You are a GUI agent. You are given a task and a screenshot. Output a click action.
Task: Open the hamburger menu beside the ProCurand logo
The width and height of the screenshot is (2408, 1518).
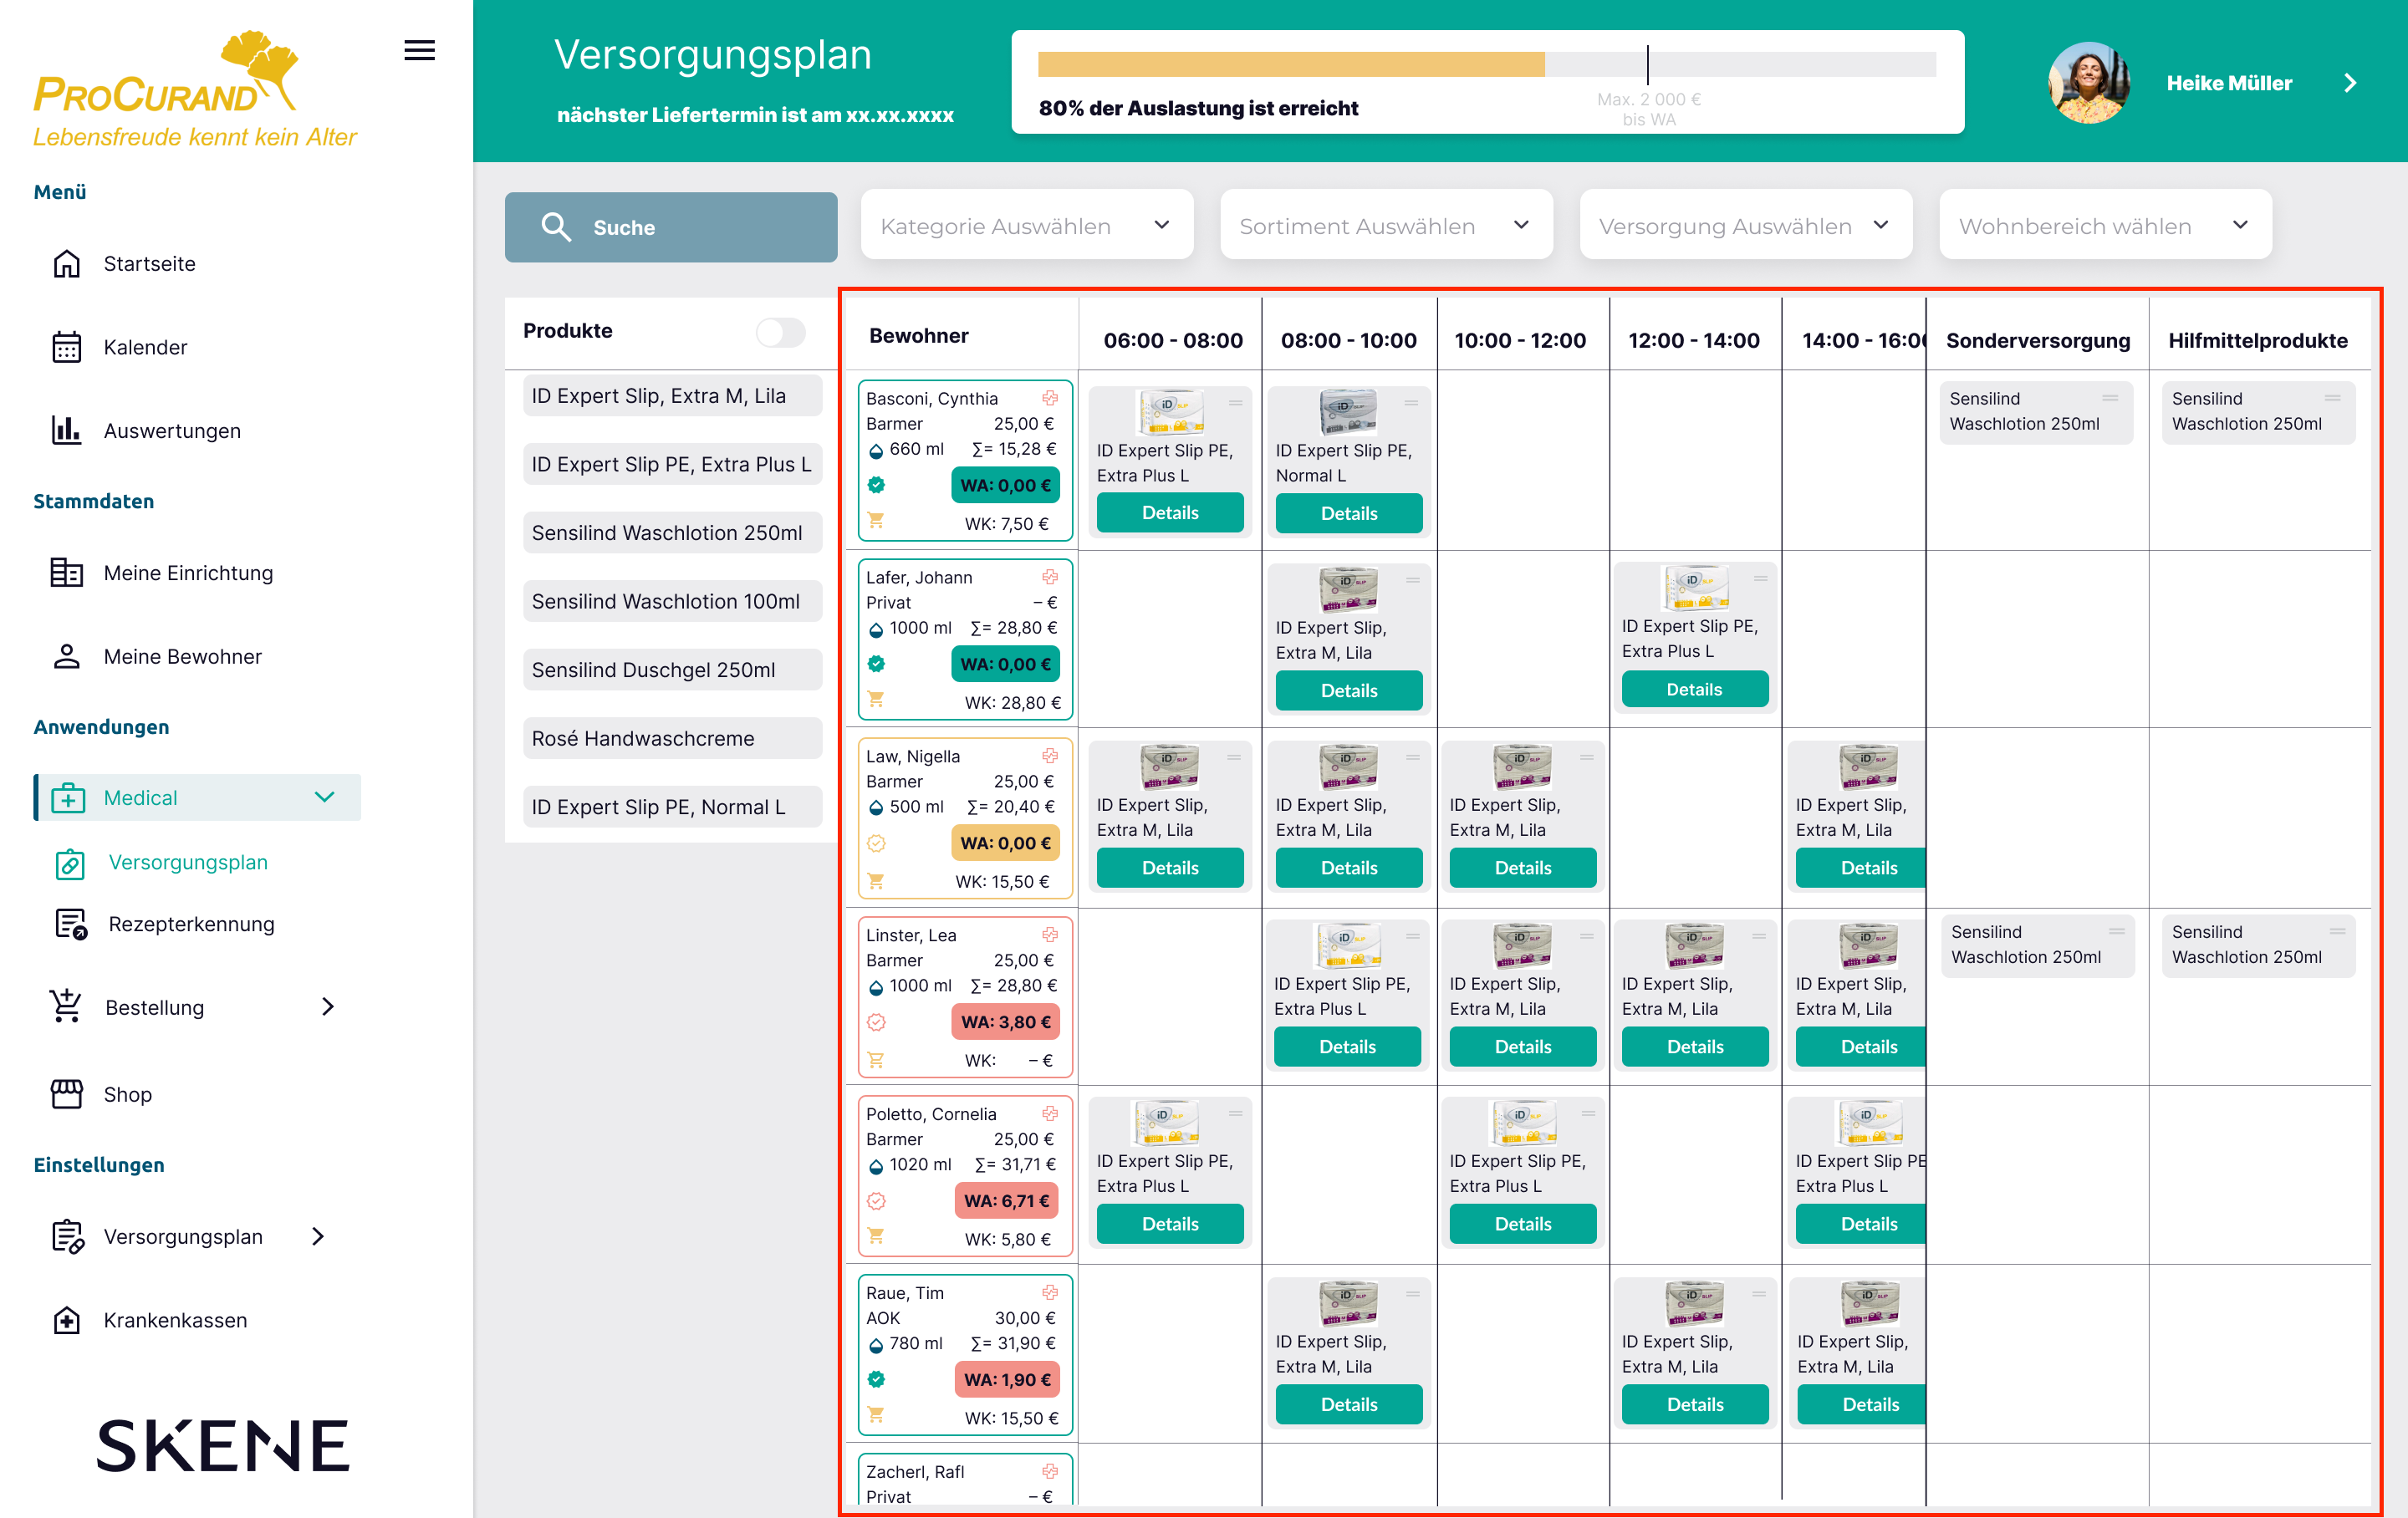pyautogui.click(x=419, y=50)
